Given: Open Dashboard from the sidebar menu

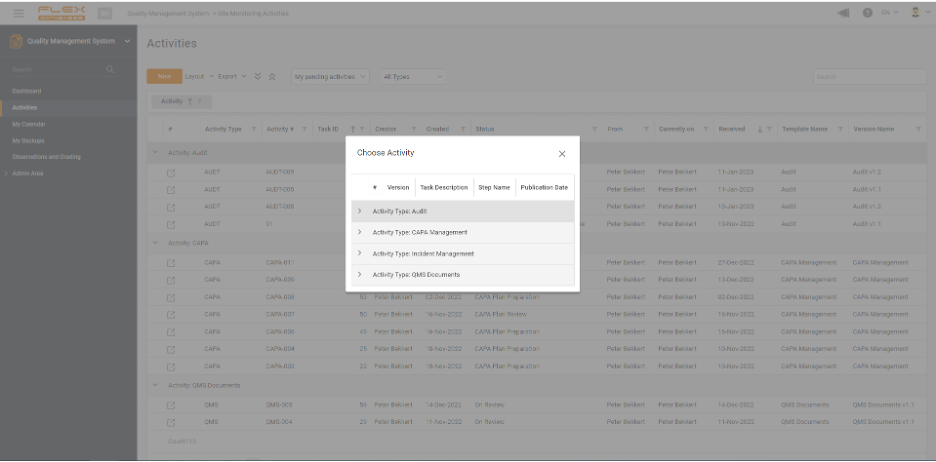Looking at the screenshot, I should pyautogui.click(x=27, y=91).
